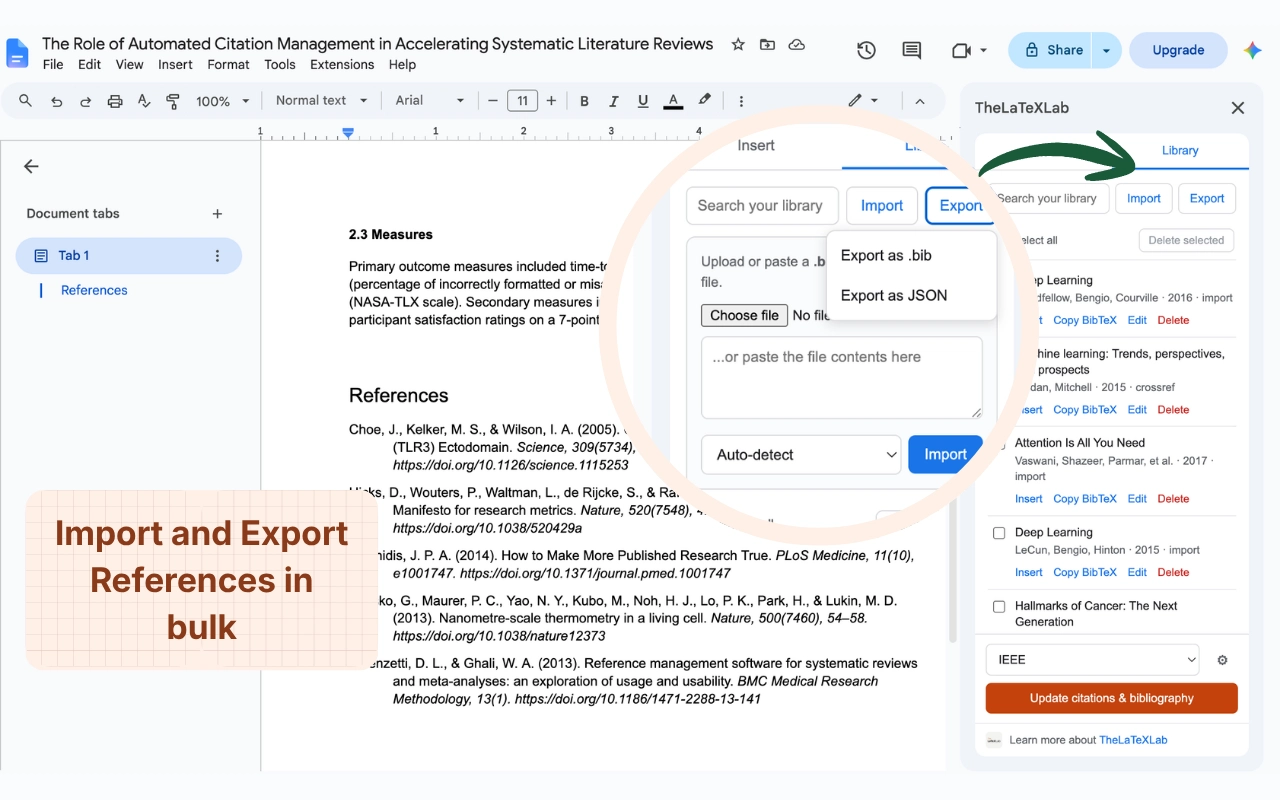Open the Google Docs home icon

(18, 53)
